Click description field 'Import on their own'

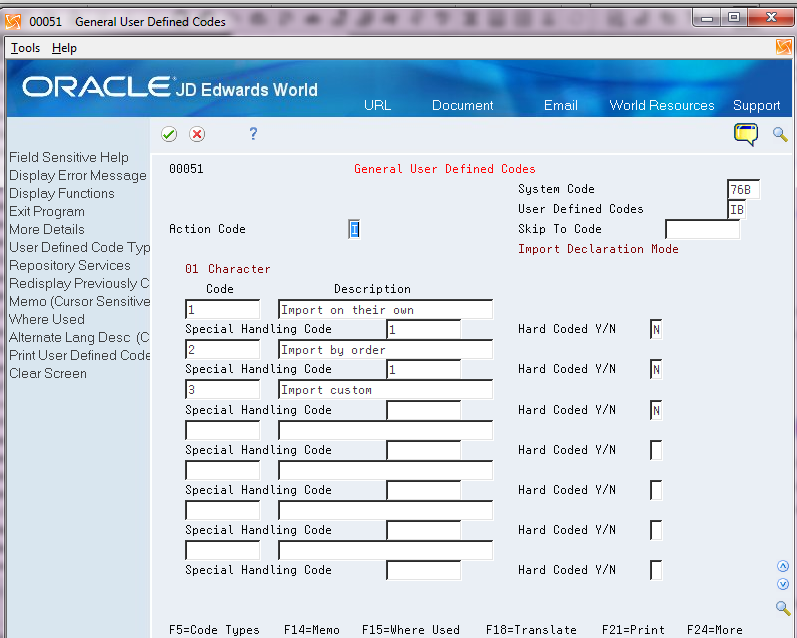pos(385,310)
